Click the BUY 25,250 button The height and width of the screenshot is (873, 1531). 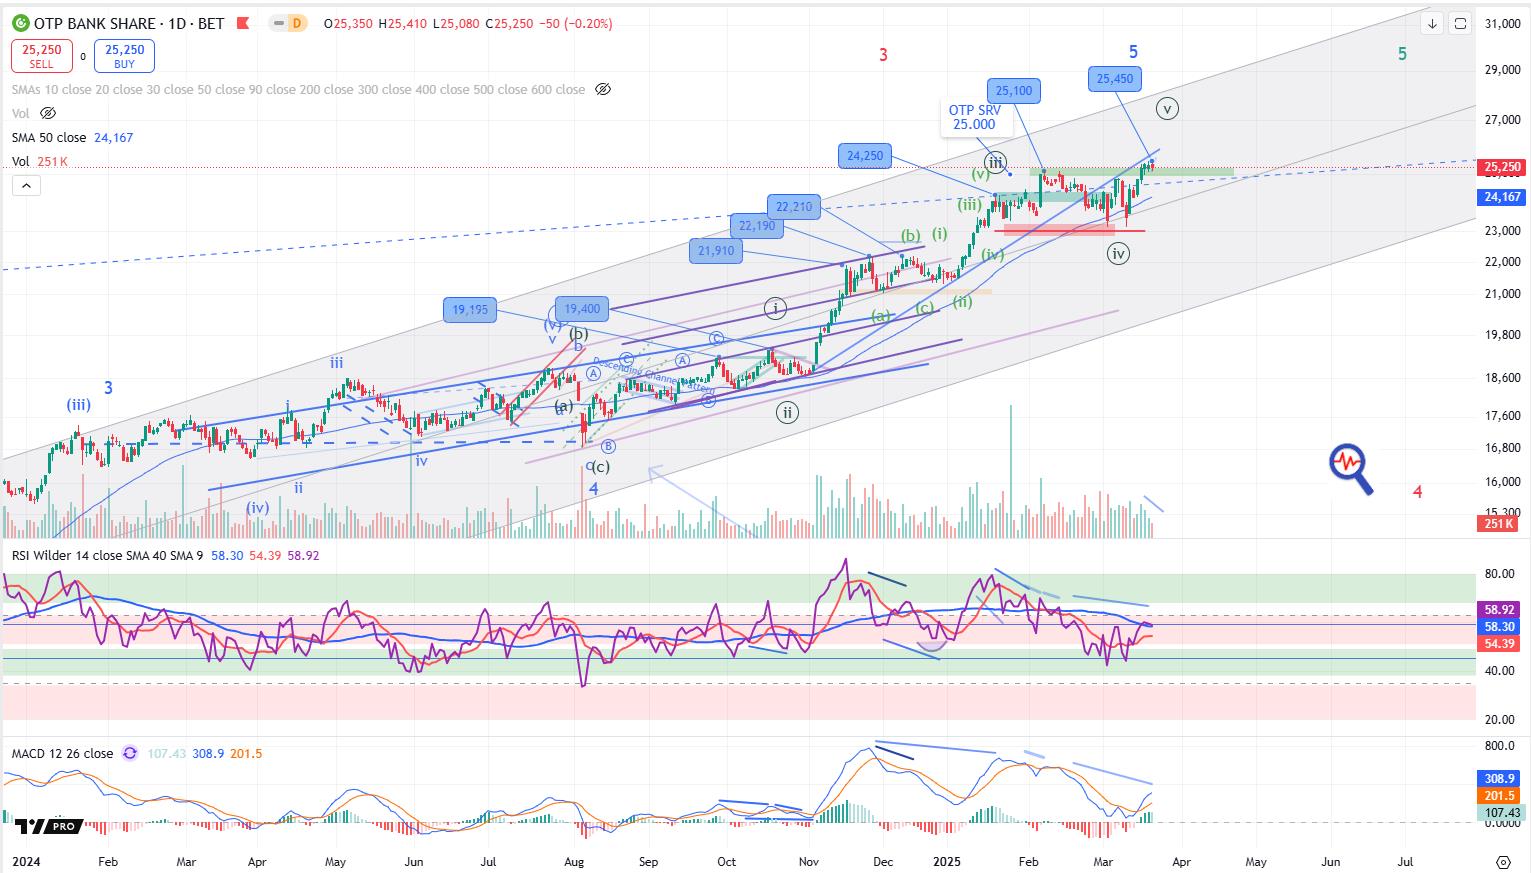coord(125,55)
